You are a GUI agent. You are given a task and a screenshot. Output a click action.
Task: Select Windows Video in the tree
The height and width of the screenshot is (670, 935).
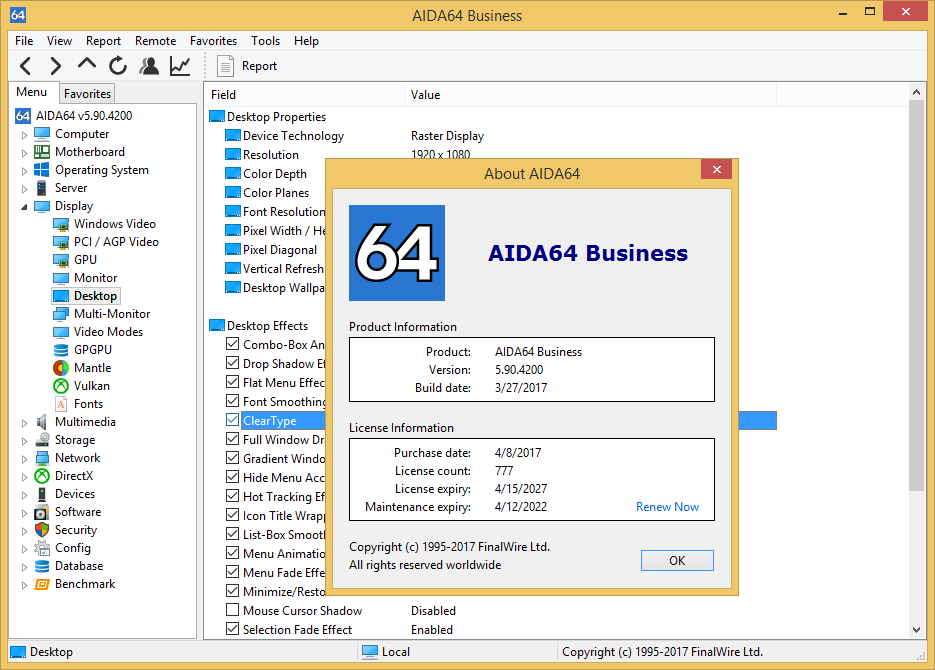coord(114,224)
